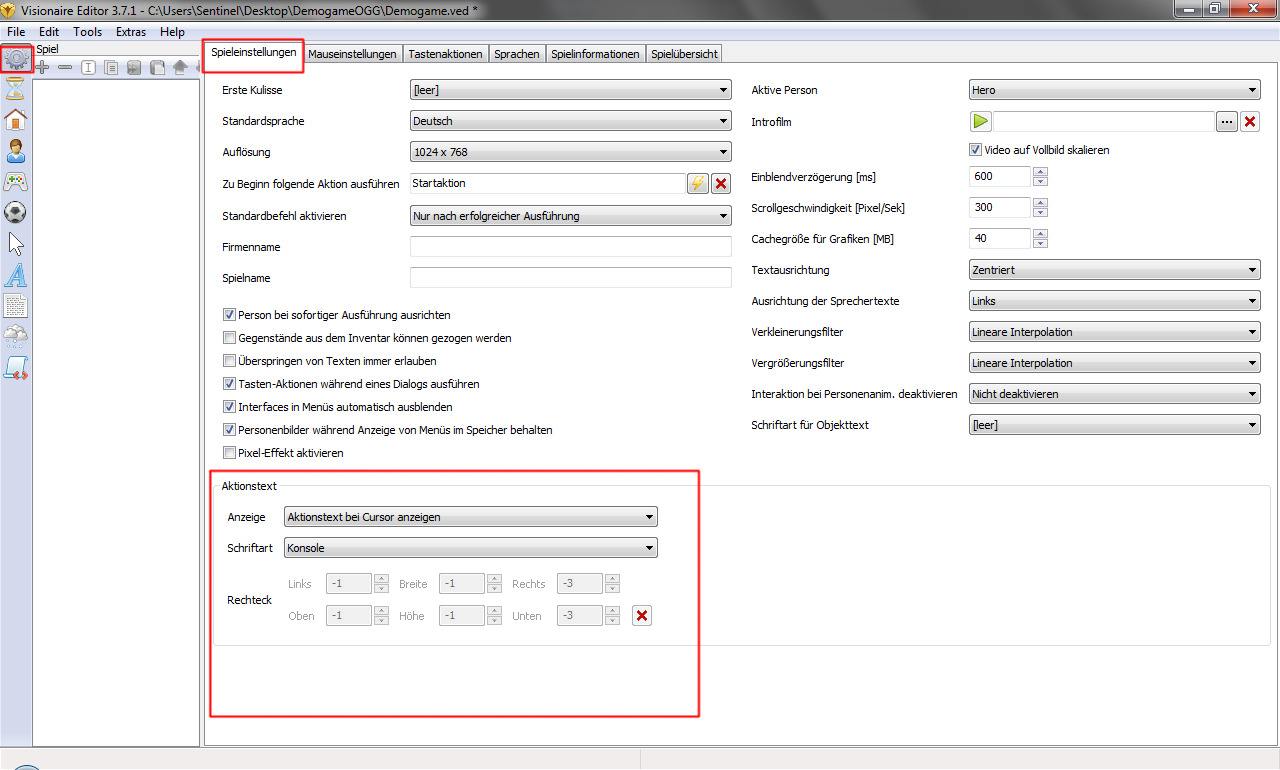Image resolution: width=1280 pixels, height=770 pixels.
Task: Click the fourth grey list toolbar icon
Action: pos(134,67)
